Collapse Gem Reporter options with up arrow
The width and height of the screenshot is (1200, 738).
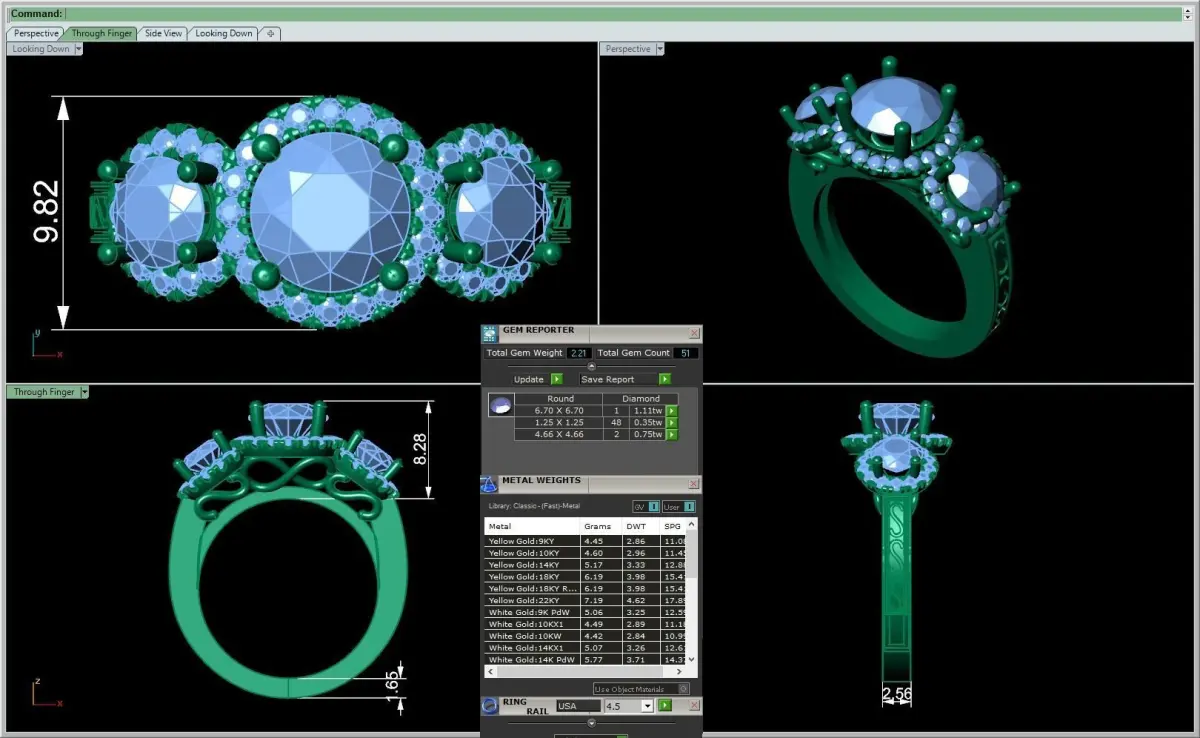tap(591, 366)
